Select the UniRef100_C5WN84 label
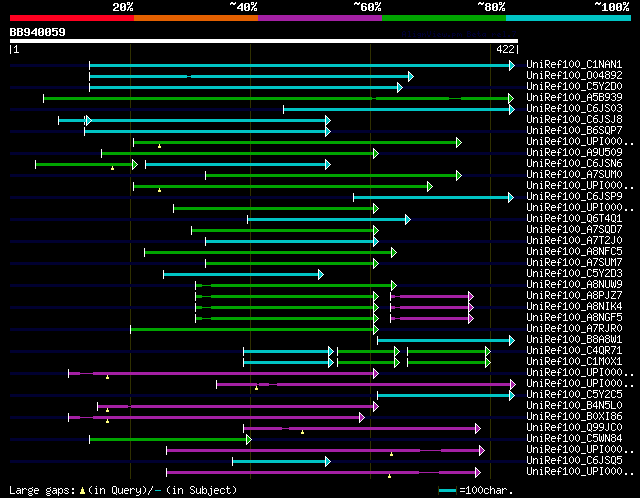This screenshot has width=640, height=498. (574, 439)
